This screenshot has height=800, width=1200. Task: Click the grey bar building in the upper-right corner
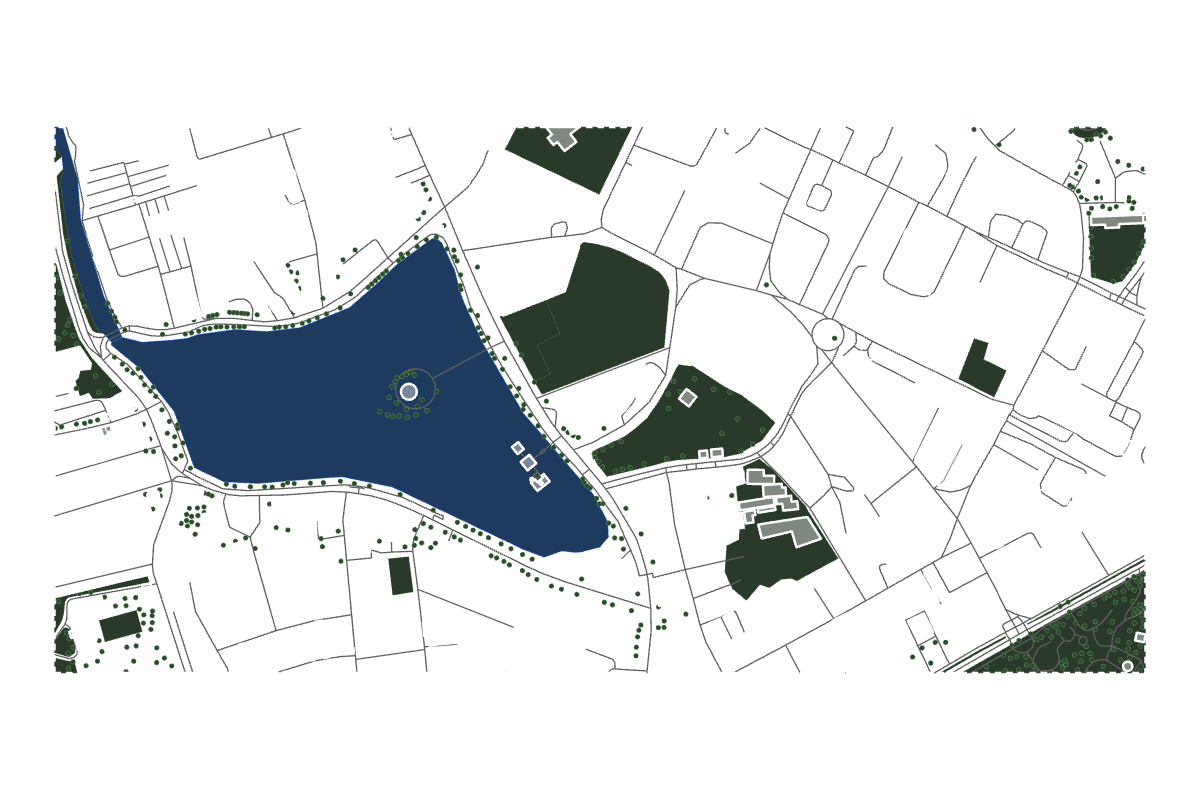click(1116, 221)
